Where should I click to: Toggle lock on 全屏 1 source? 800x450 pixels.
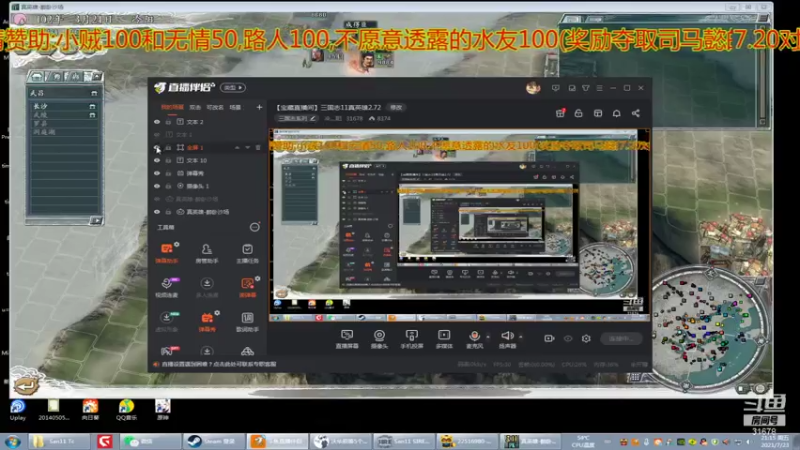(x=168, y=147)
